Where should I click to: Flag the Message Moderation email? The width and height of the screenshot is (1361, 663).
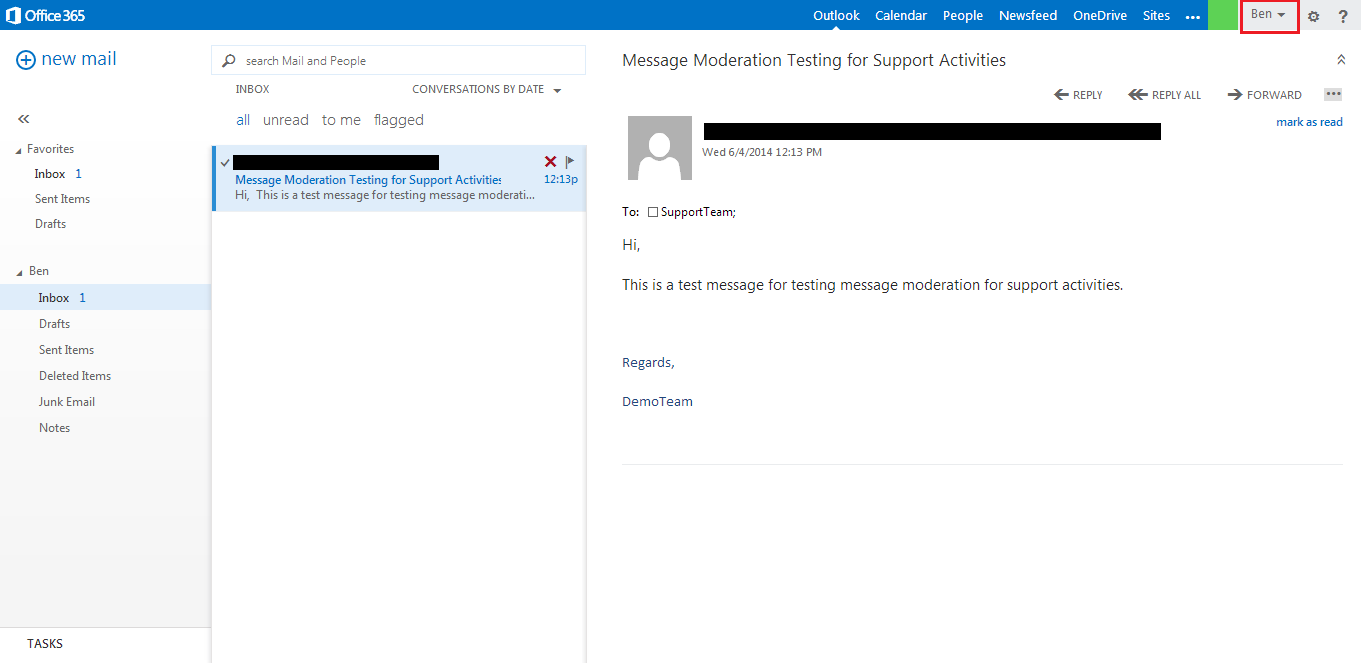tap(568, 161)
